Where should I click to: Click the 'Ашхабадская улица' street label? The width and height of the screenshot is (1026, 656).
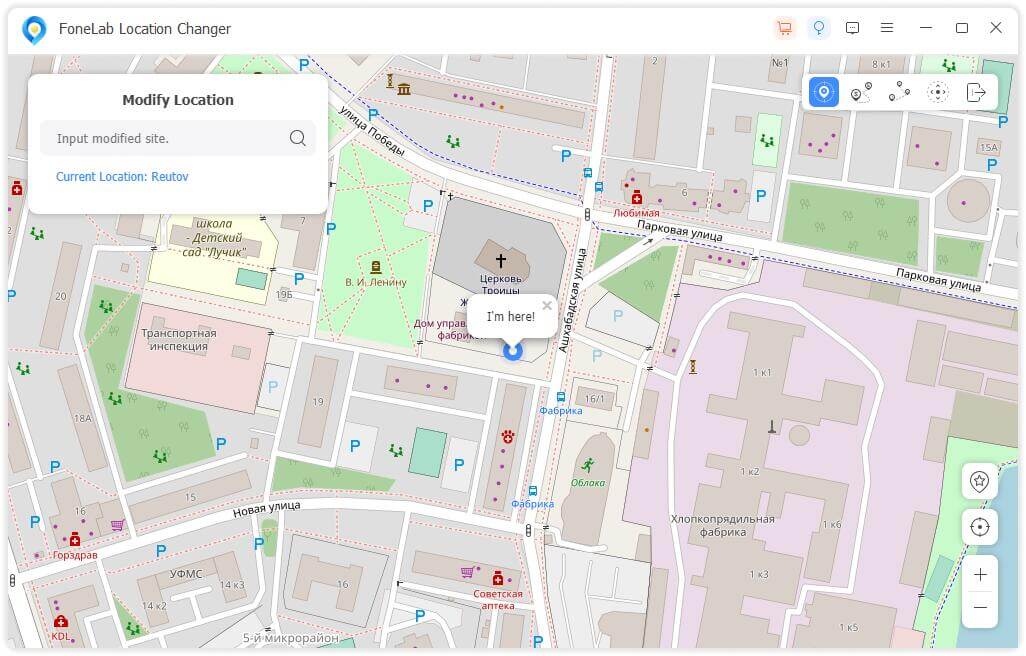[x=571, y=300]
